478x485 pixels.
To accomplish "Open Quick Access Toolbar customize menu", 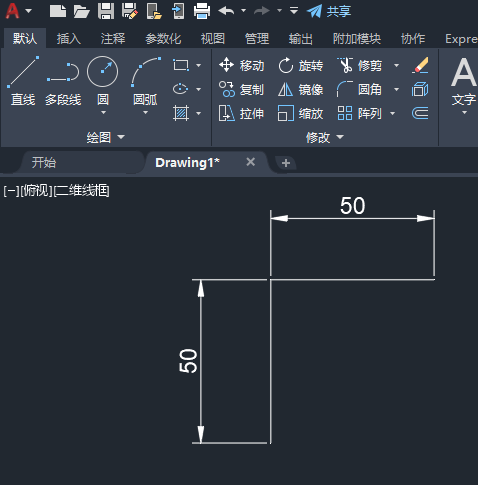I will click(x=294, y=11).
